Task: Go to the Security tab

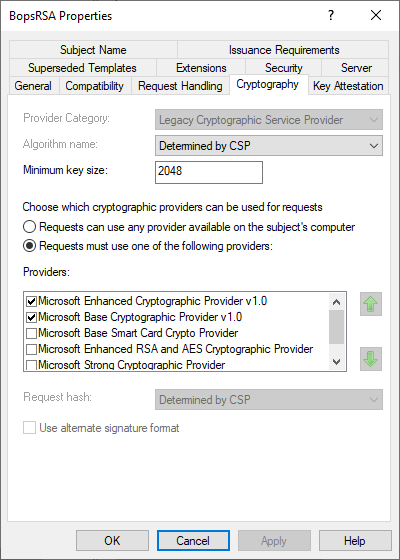Action: [284, 68]
